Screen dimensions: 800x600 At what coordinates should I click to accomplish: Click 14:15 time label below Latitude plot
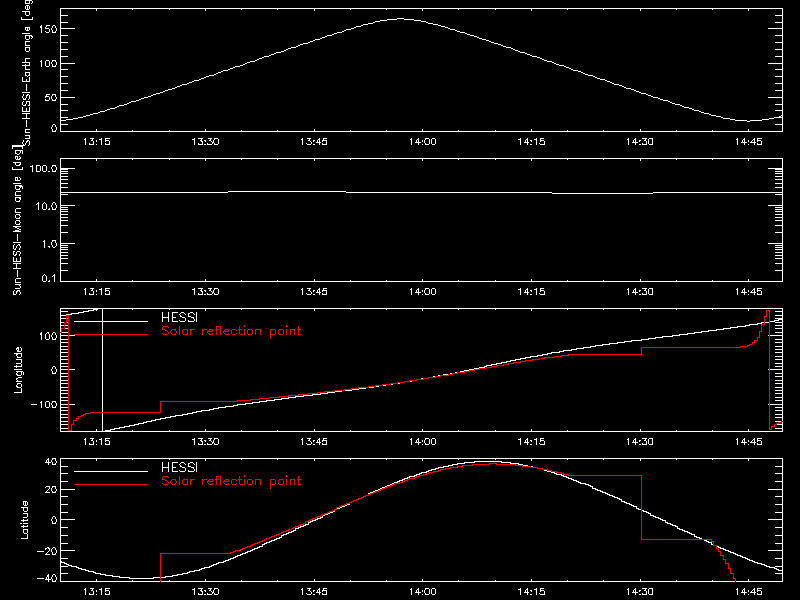(531, 591)
